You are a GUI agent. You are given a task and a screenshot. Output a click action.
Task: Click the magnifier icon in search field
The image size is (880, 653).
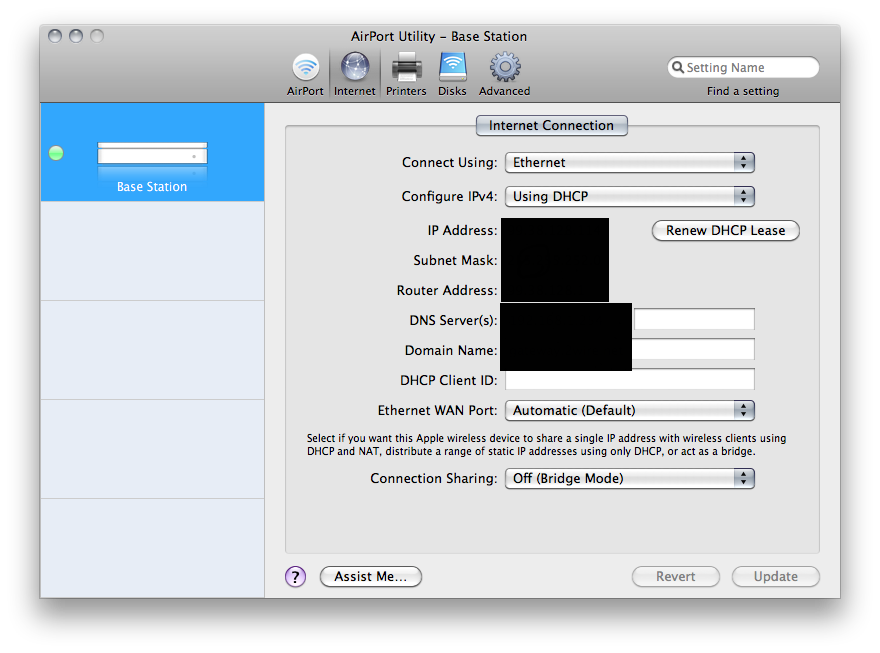tap(678, 67)
